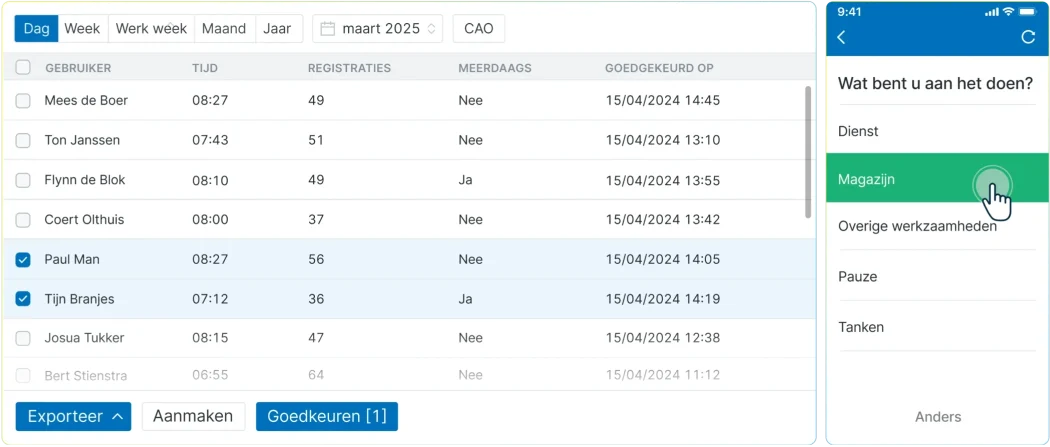Uncheck the Tijn Branjes row checkbox
This screenshot has width=1050, height=447.
coord(23,299)
